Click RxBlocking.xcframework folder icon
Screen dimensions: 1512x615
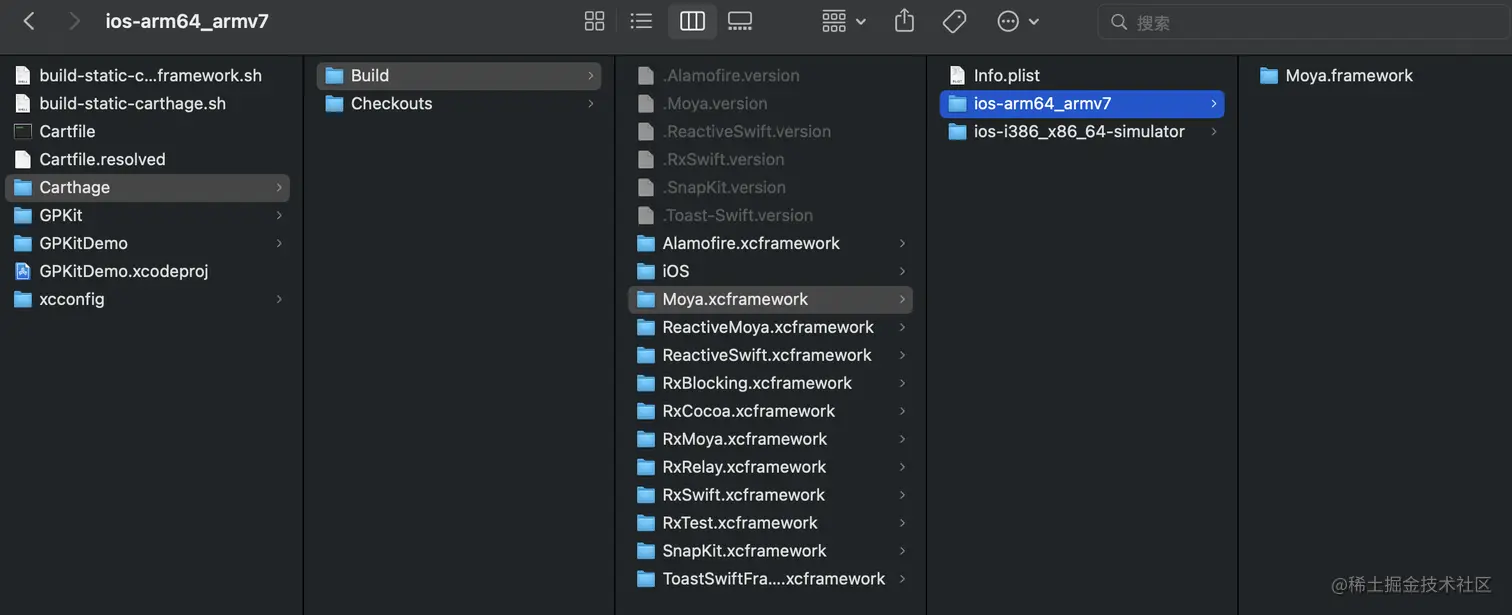646,383
